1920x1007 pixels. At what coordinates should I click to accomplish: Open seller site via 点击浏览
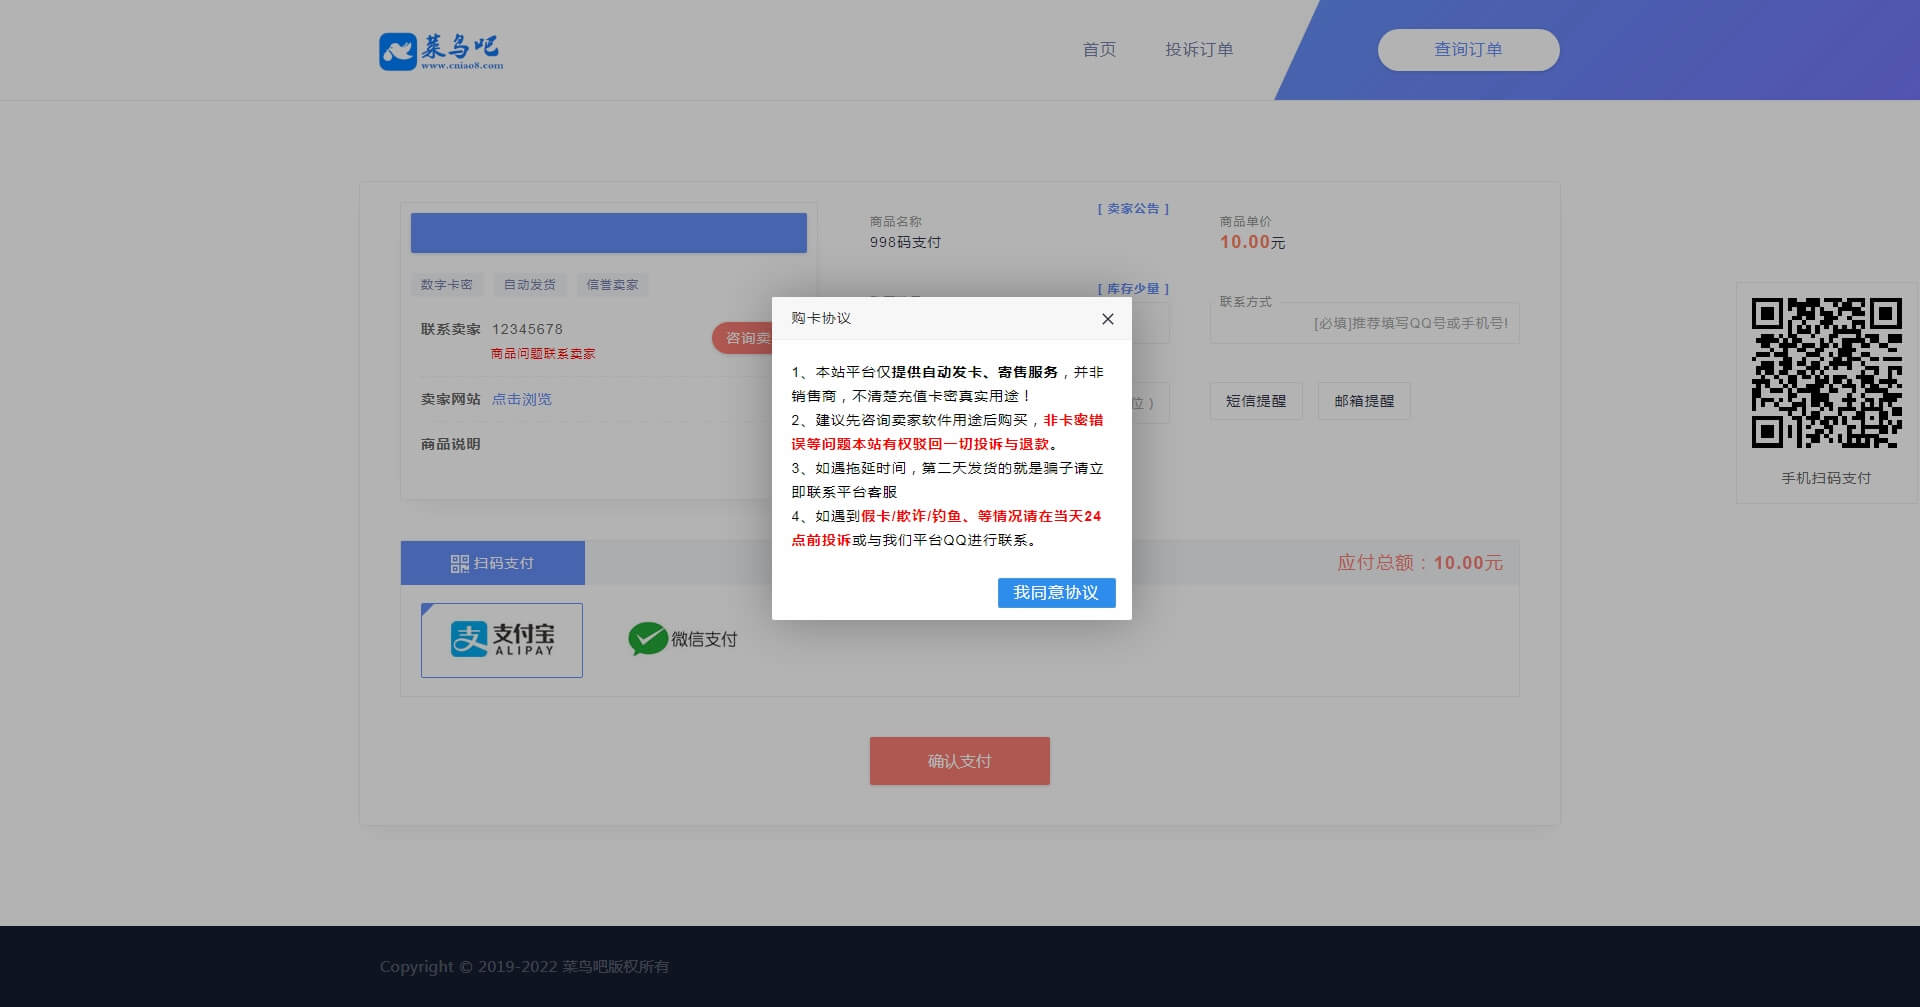(521, 399)
